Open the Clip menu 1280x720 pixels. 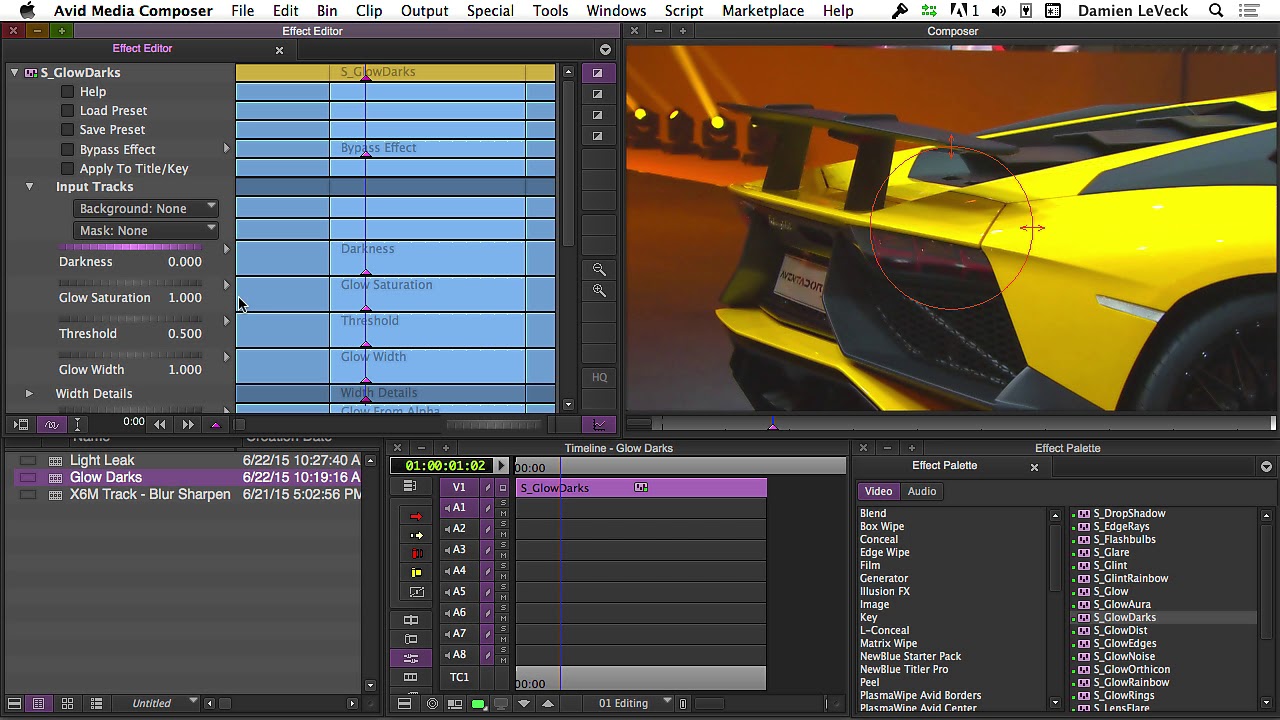(369, 11)
